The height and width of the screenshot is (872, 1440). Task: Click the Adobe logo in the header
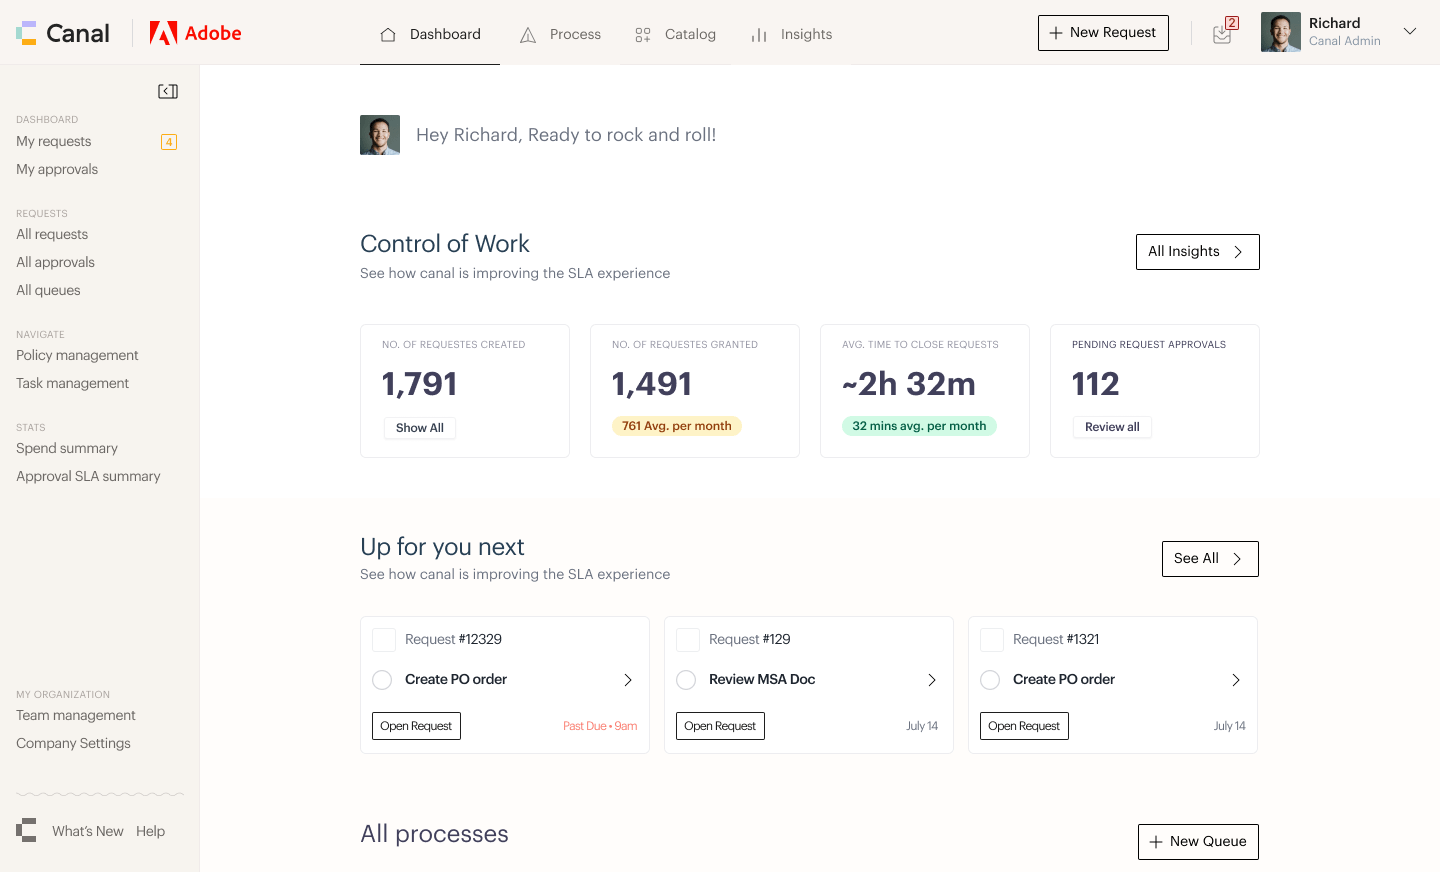point(196,33)
